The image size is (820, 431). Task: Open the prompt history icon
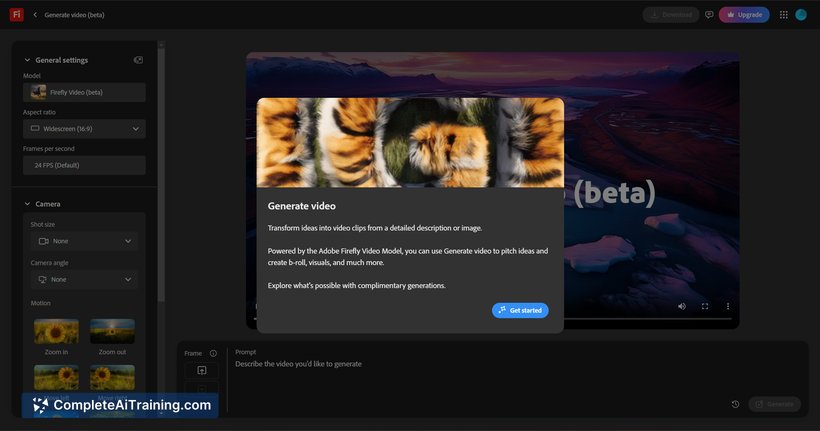tap(735, 404)
